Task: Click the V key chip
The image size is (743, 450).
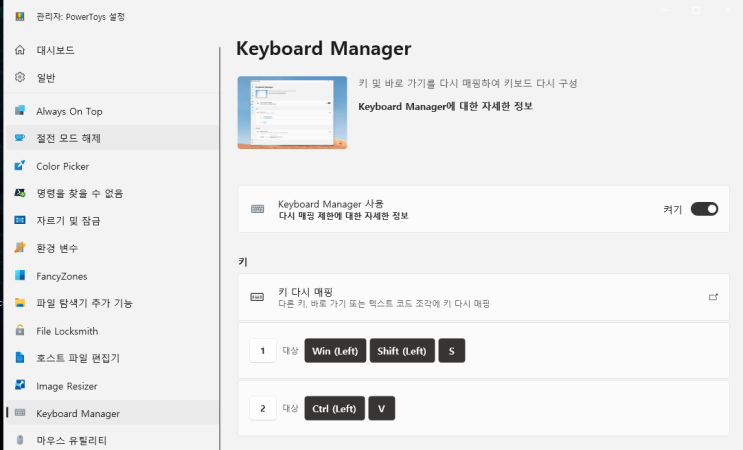Action: (x=381, y=408)
